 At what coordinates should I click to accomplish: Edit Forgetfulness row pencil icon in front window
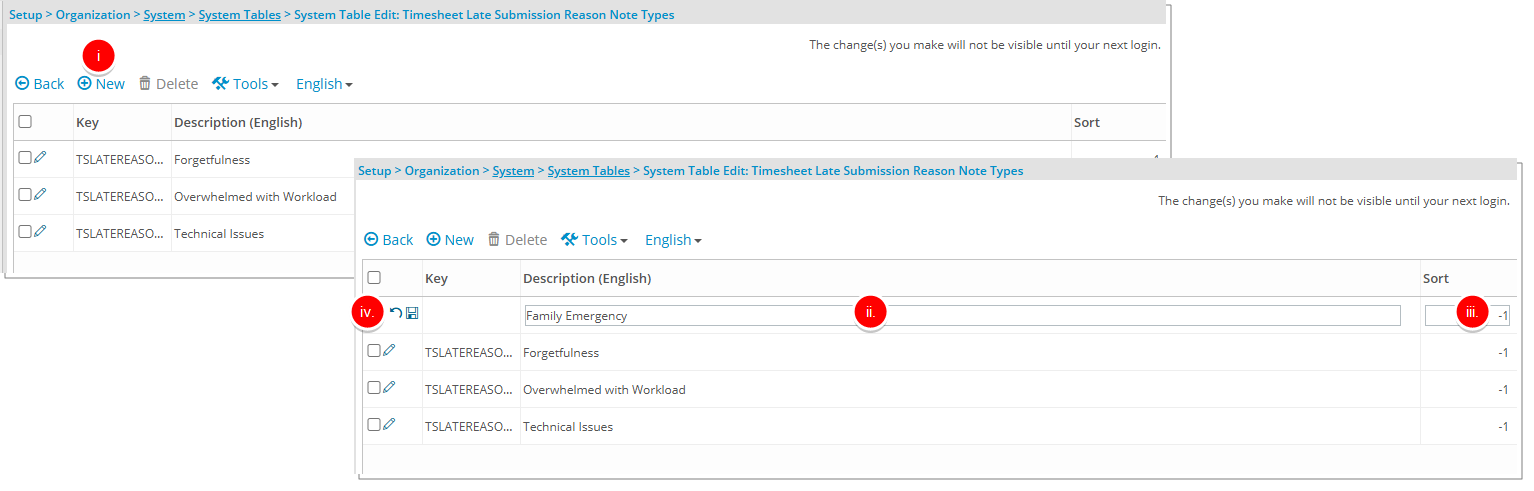tap(390, 351)
